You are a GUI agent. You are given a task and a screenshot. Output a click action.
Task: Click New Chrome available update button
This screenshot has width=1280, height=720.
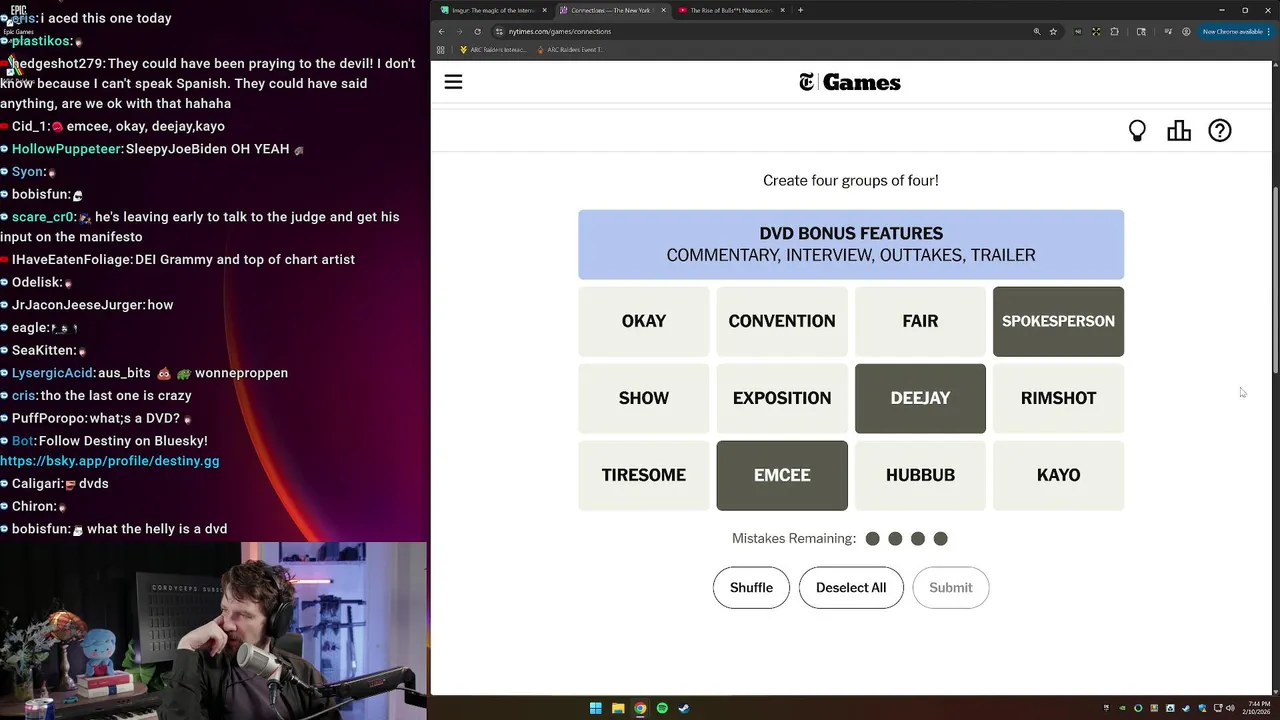1236,31
